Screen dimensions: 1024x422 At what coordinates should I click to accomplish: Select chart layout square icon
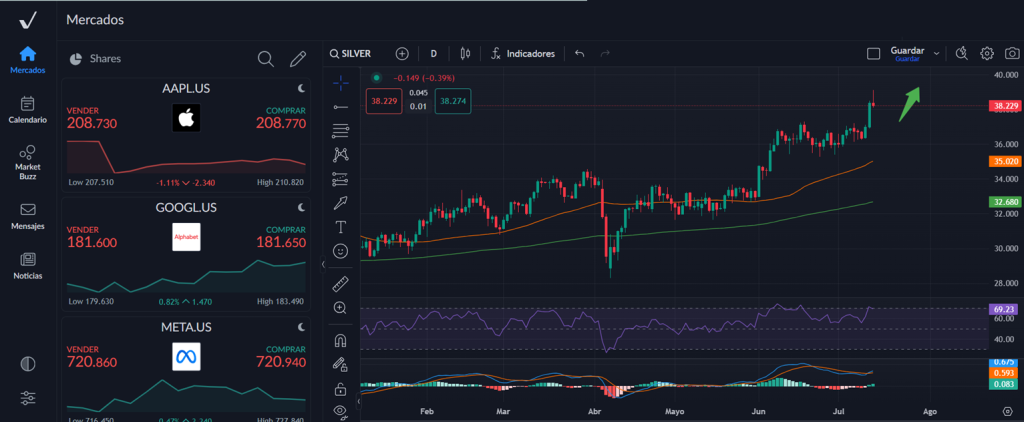873,54
